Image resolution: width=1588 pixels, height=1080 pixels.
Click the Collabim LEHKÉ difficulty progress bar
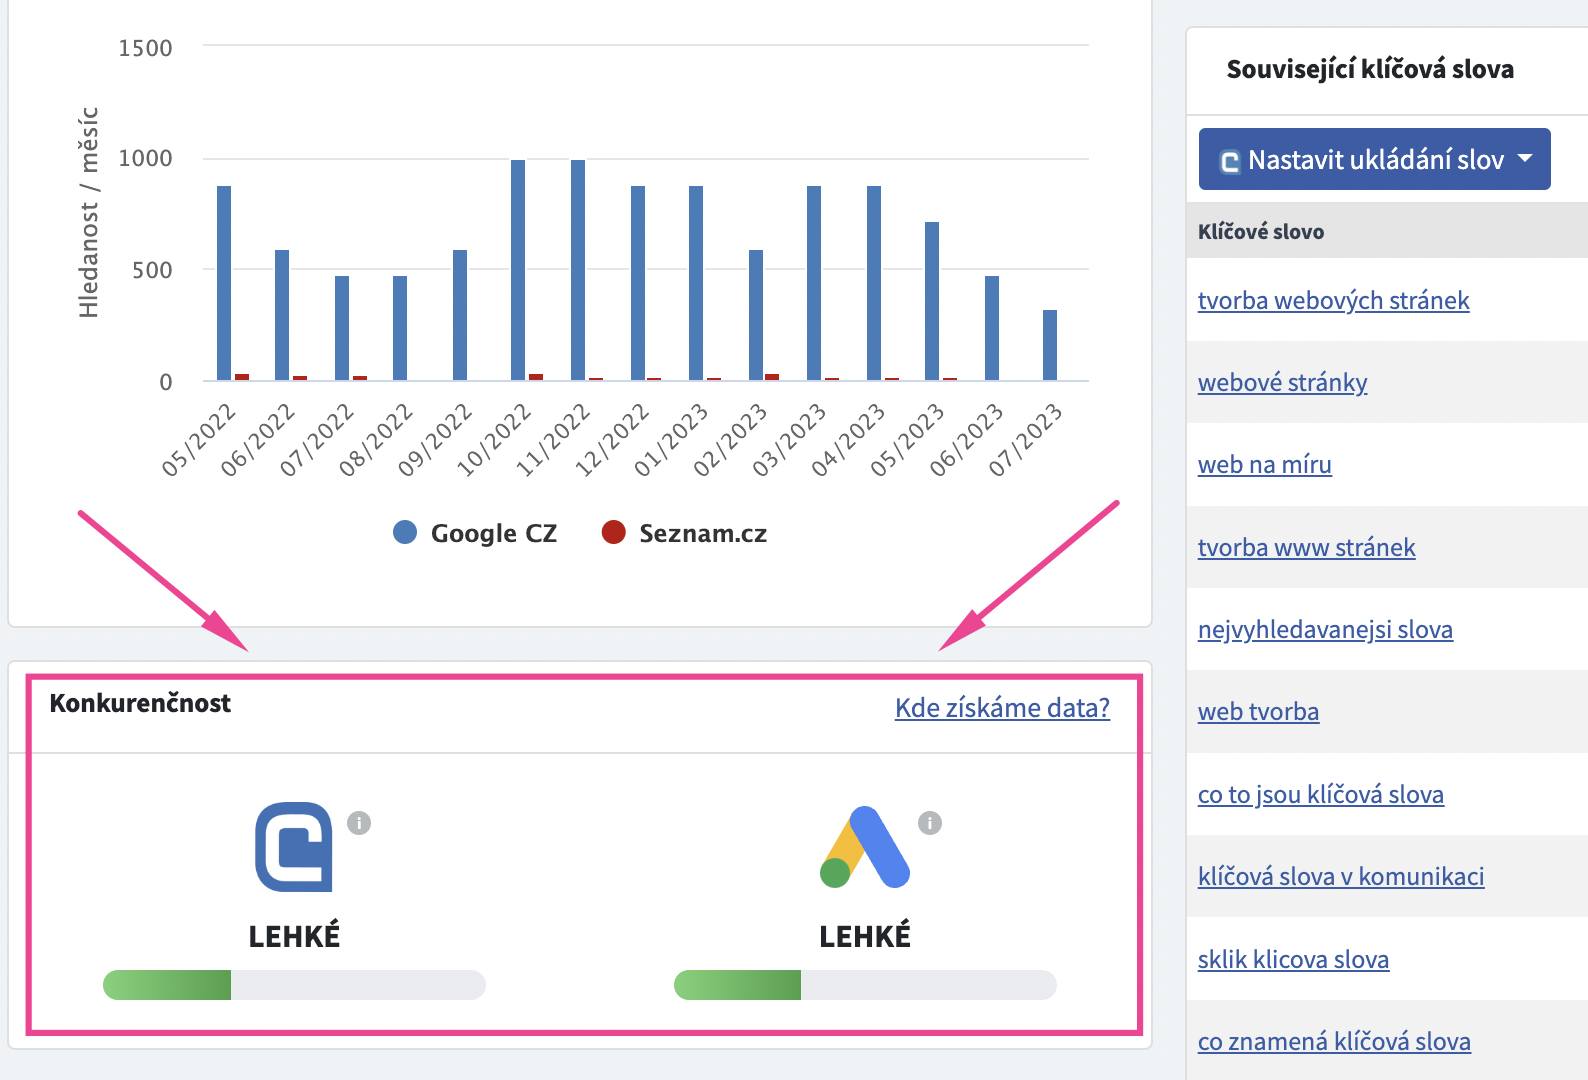(x=294, y=985)
